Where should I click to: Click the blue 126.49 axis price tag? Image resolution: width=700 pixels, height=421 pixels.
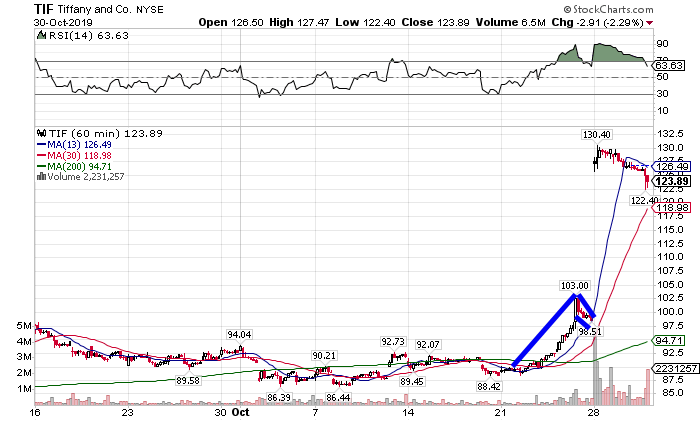(671, 167)
